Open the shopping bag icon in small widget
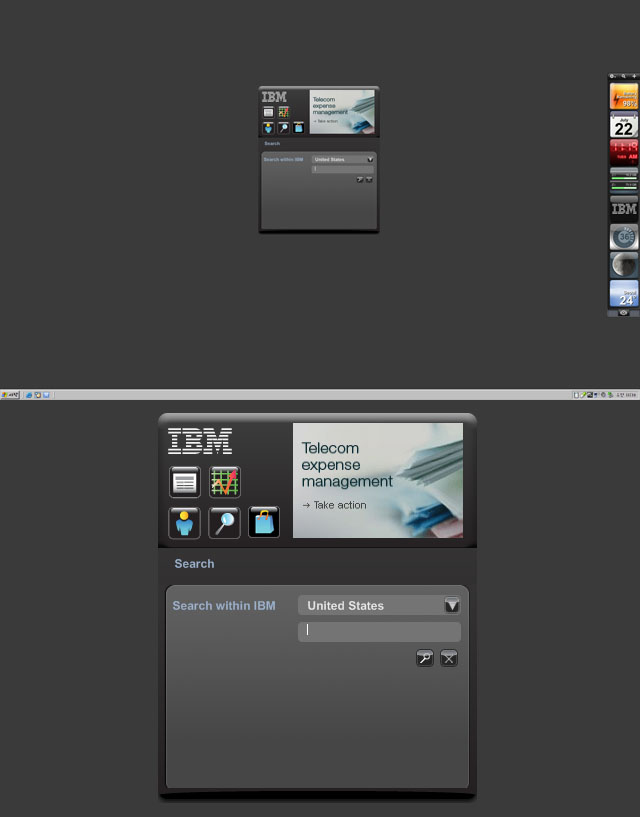Image resolution: width=640 pixels, height=817 pixels. (x=299, y=128)
